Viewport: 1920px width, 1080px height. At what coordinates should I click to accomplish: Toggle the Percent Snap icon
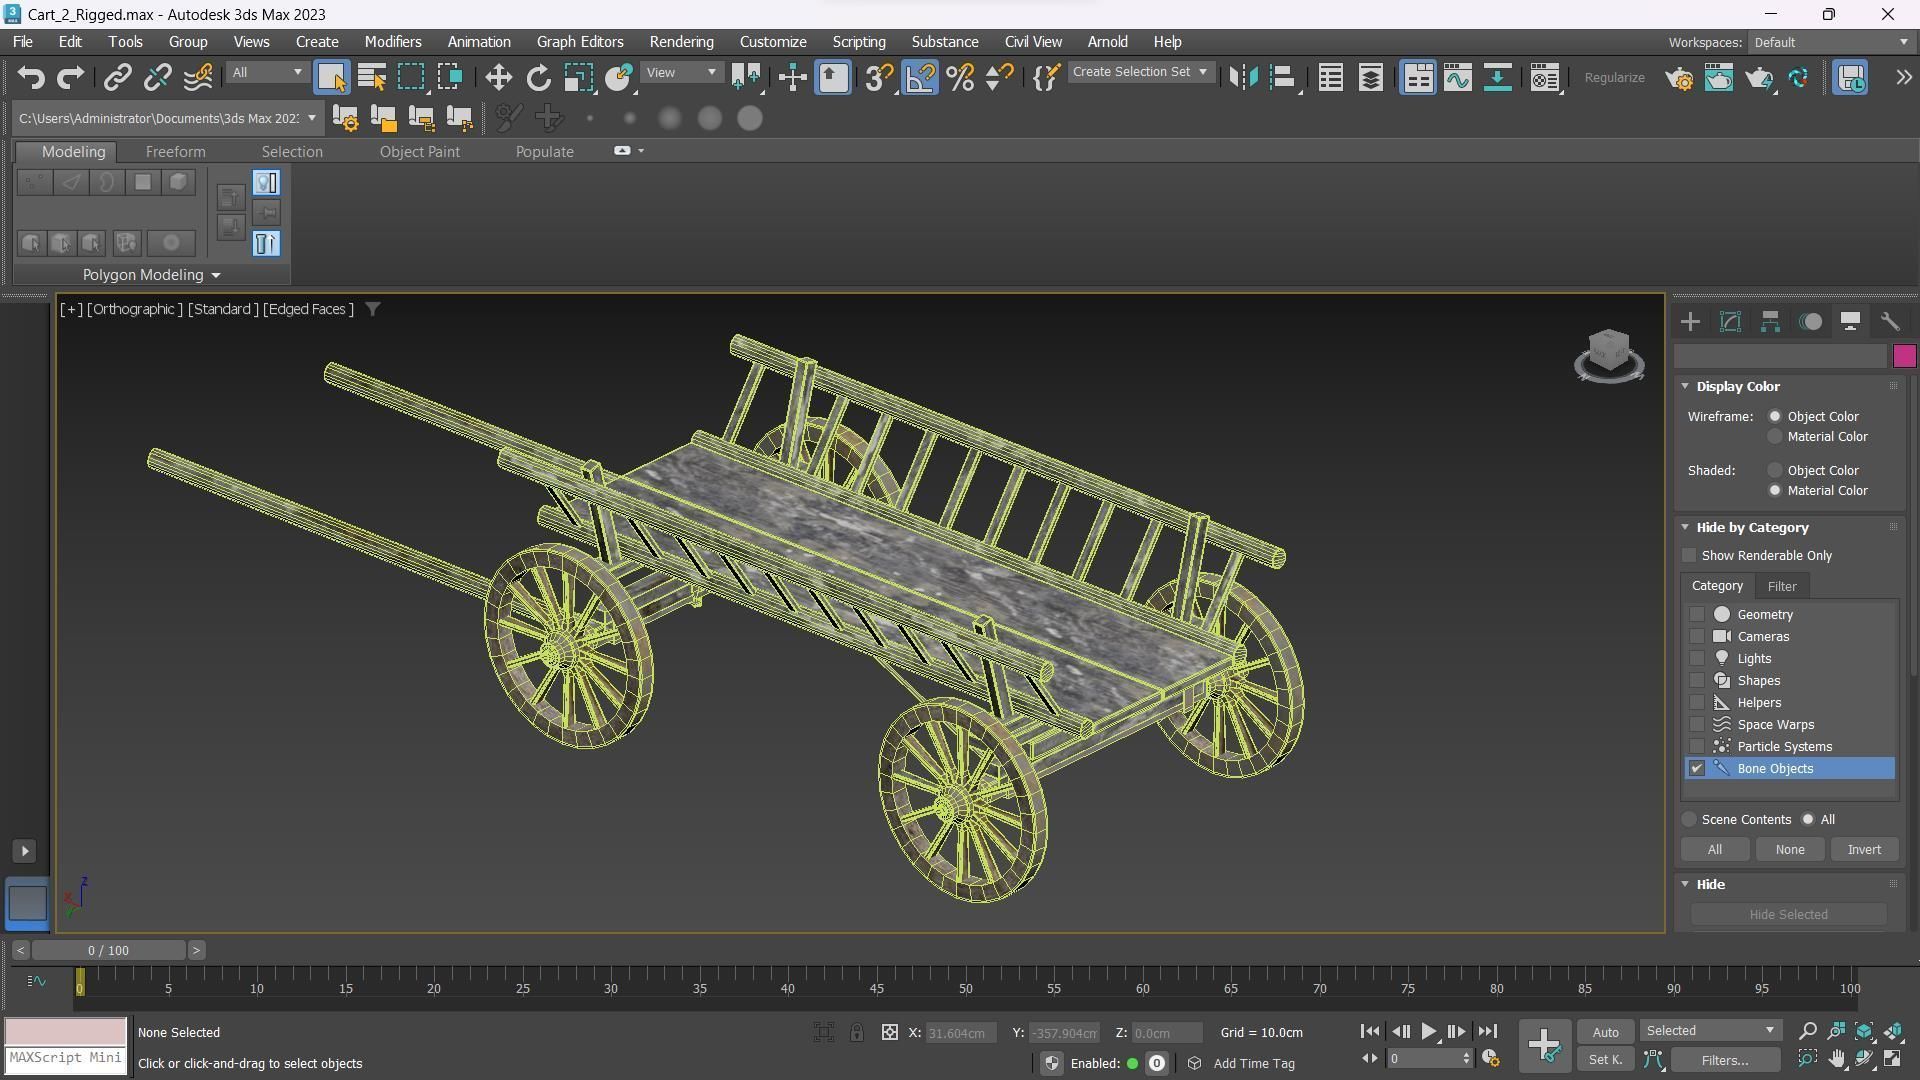click(x=960, y=78)
